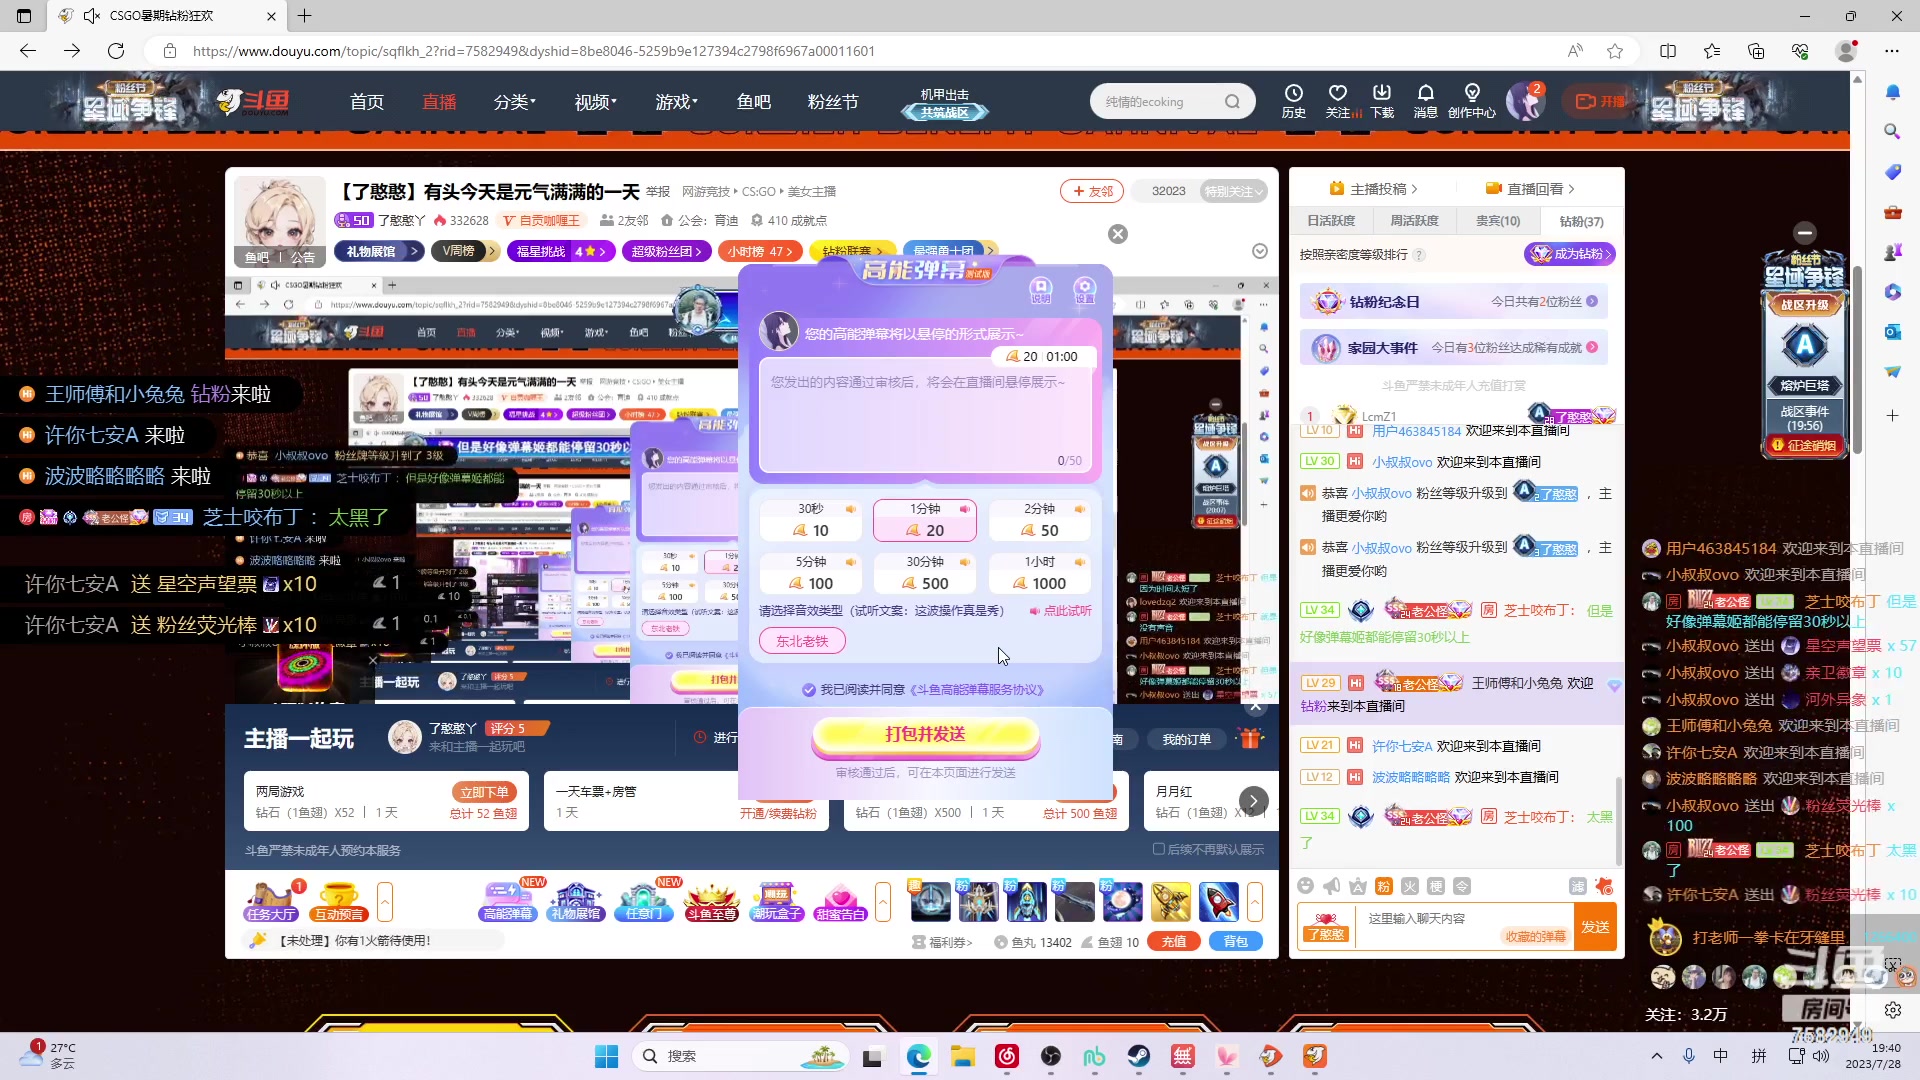Click the chat input 这里输入聊天内容

(x=1464, y=918)
